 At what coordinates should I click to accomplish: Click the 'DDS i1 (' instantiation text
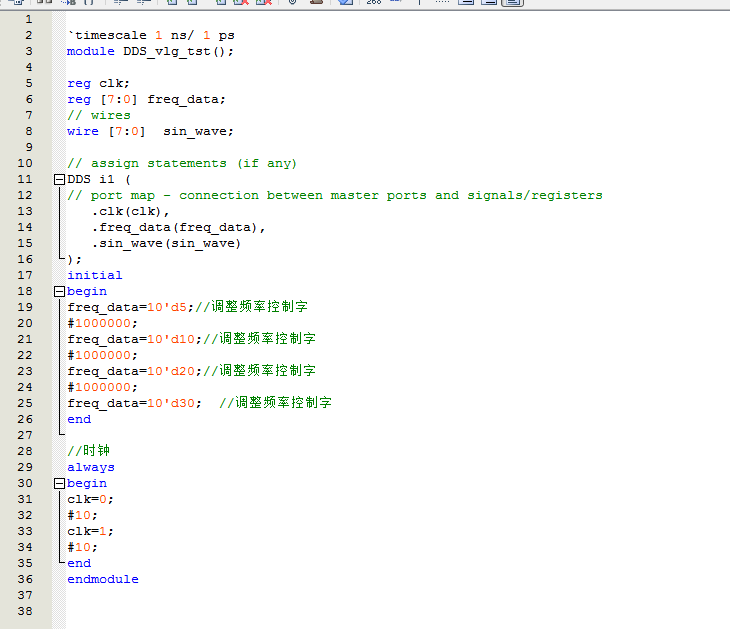coord(99,179)
